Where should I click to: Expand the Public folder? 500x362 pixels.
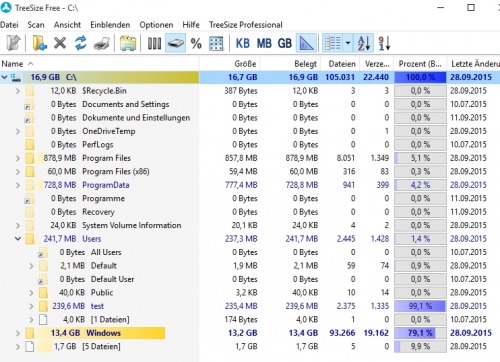click(x=31, y=293)
